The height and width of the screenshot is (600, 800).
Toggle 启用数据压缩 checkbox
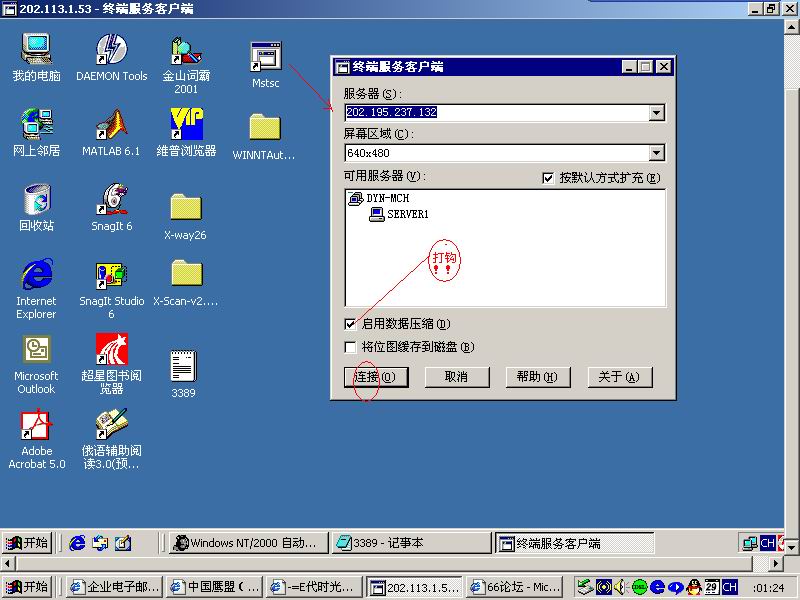(x=350, y=324)
